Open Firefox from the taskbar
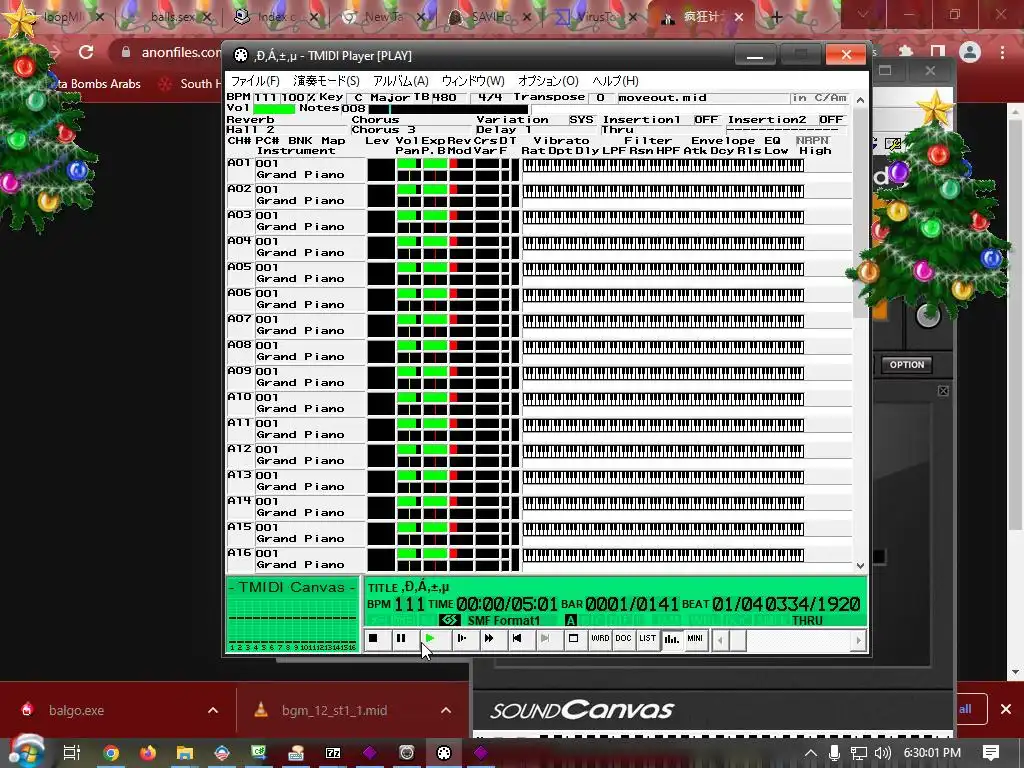This screenshot has height=768, width=1024. click(148, 753)
